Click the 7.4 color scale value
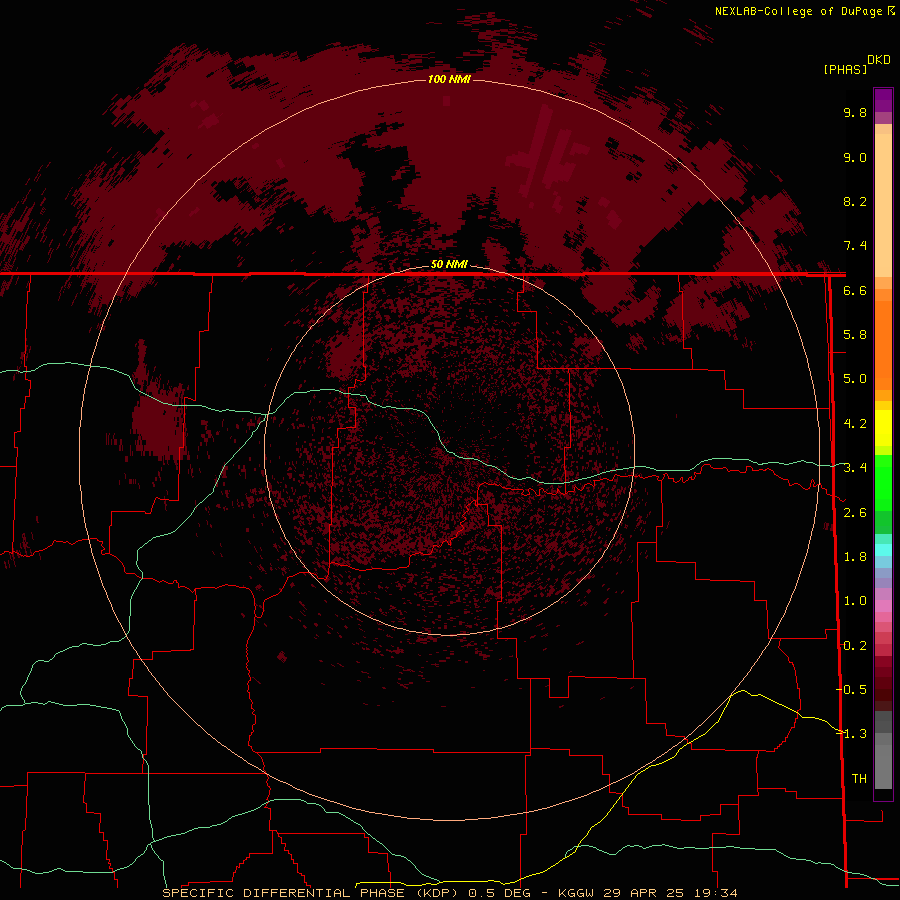The width and height of the screenshot is (900, 900). [855, 246]
